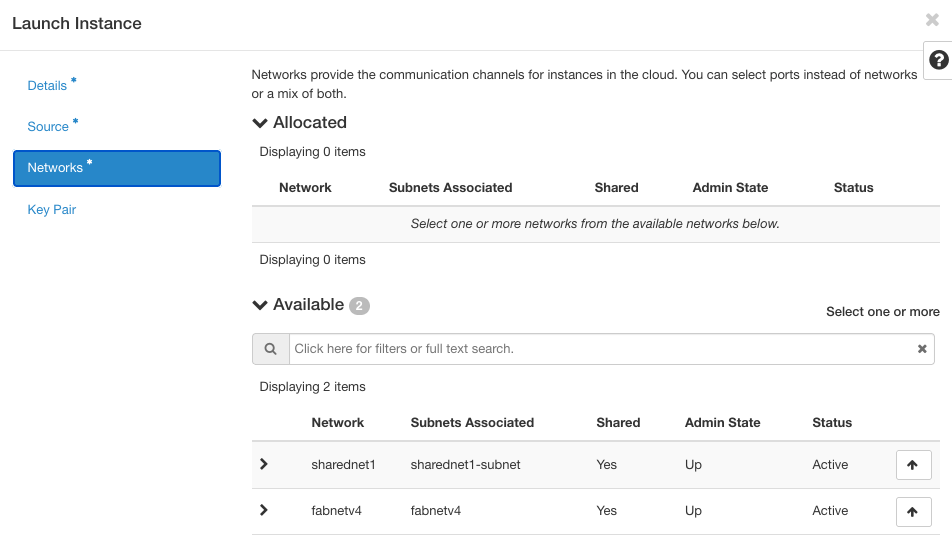This screenshot has width=952, height=537.
Task: Select the Networks step
Action: coord(117,168)
